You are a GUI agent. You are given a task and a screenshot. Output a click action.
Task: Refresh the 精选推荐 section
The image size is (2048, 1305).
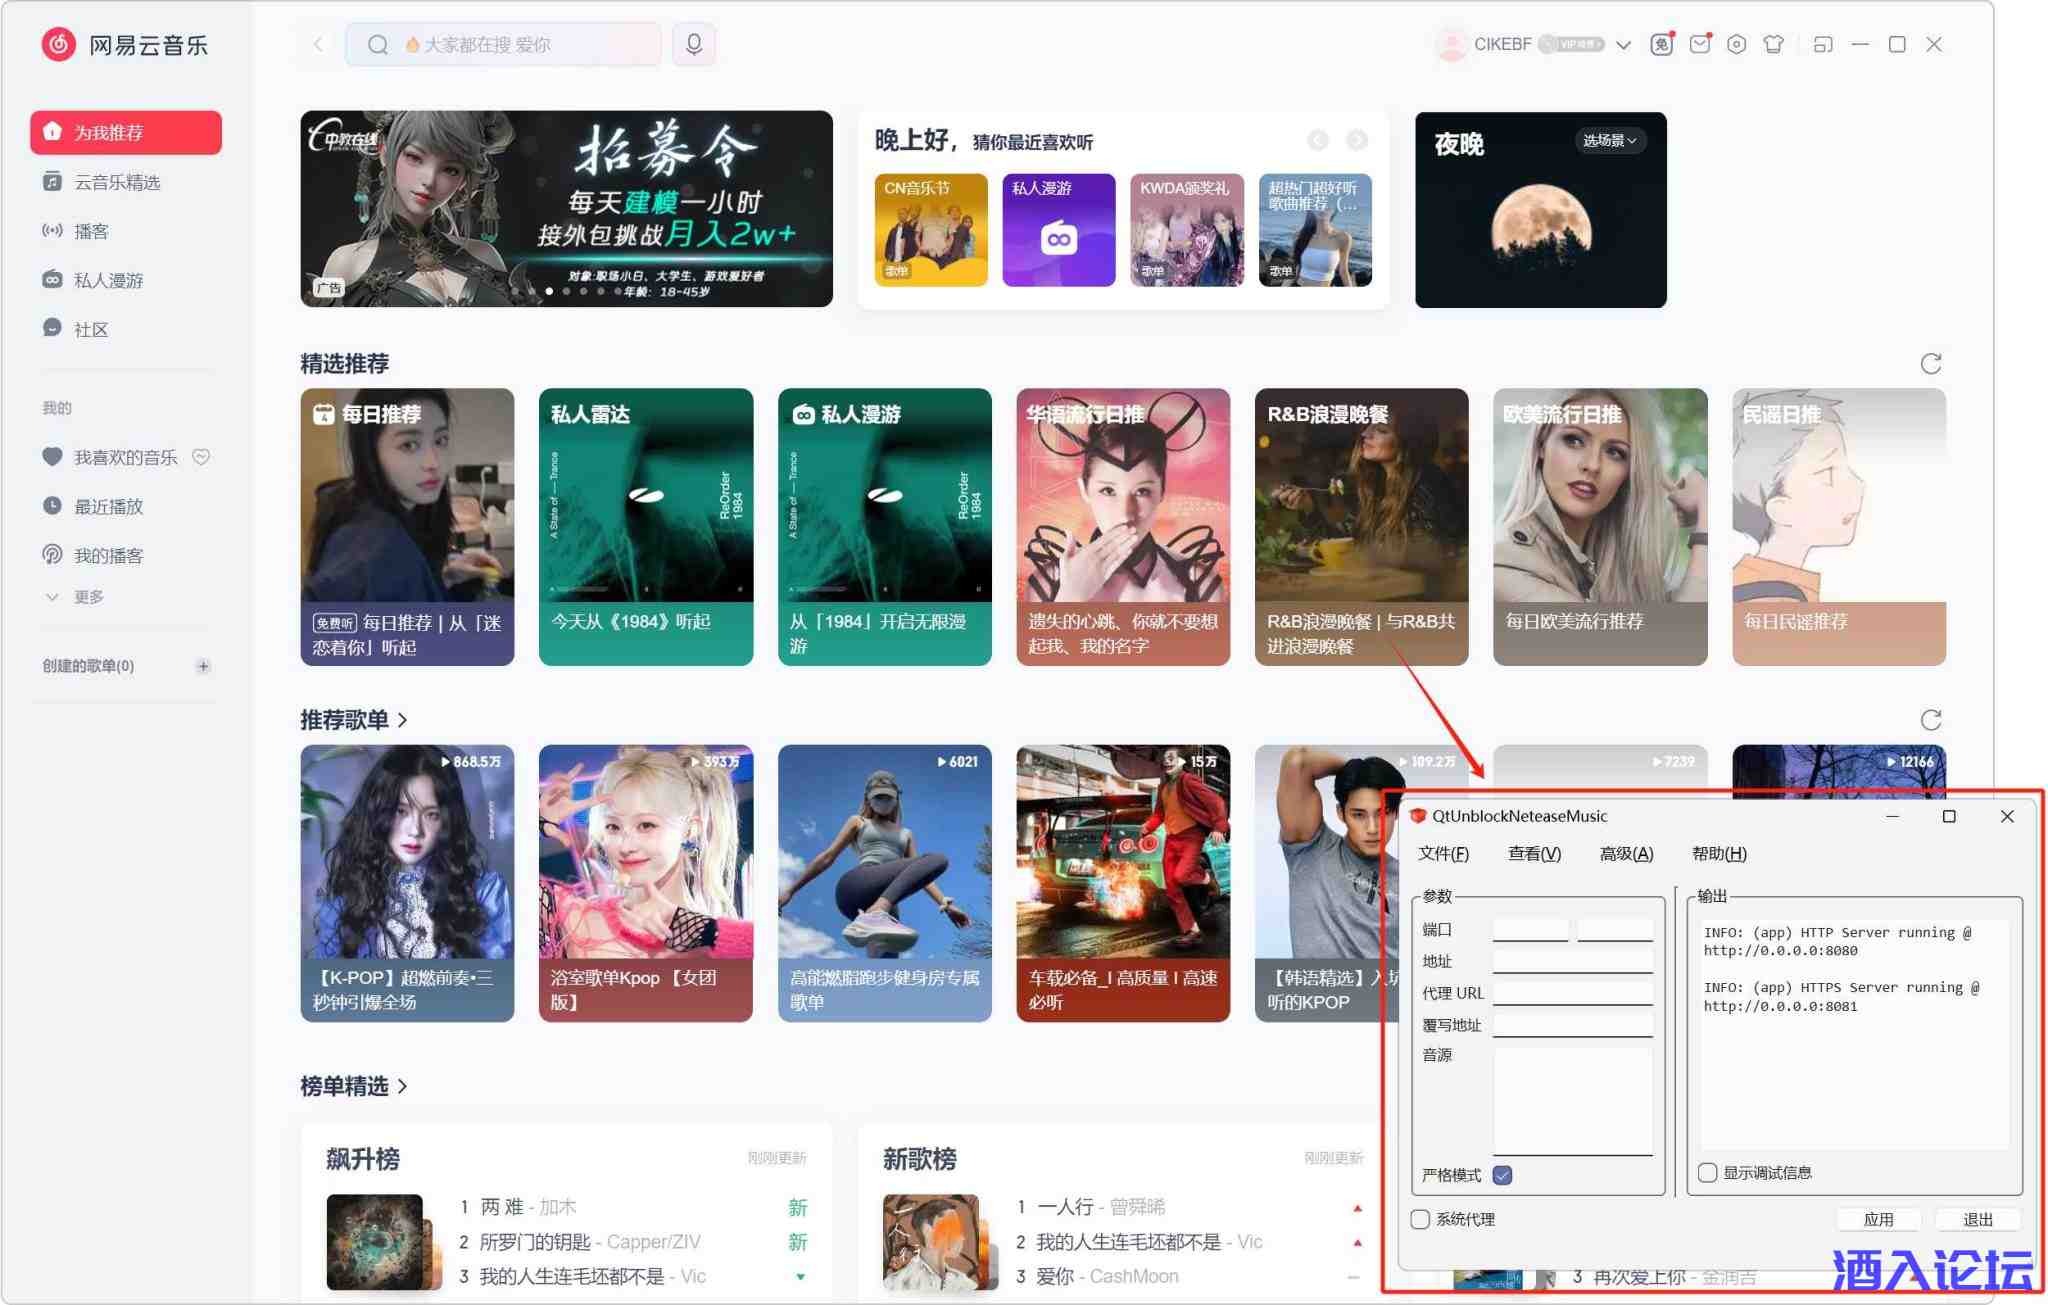(x=1930, y=364)
